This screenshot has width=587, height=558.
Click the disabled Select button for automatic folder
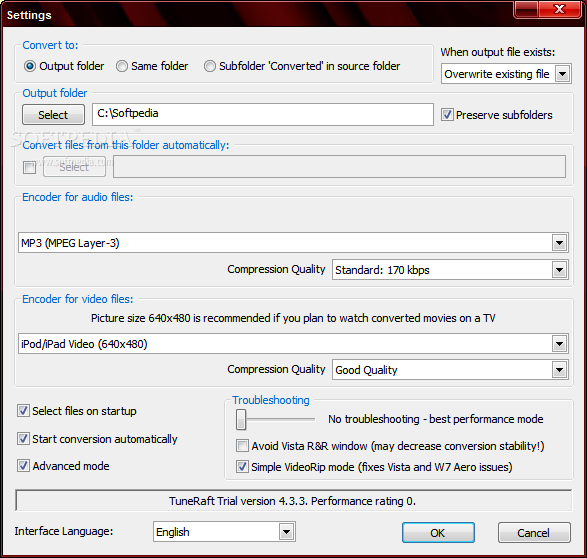click(74, 167)
